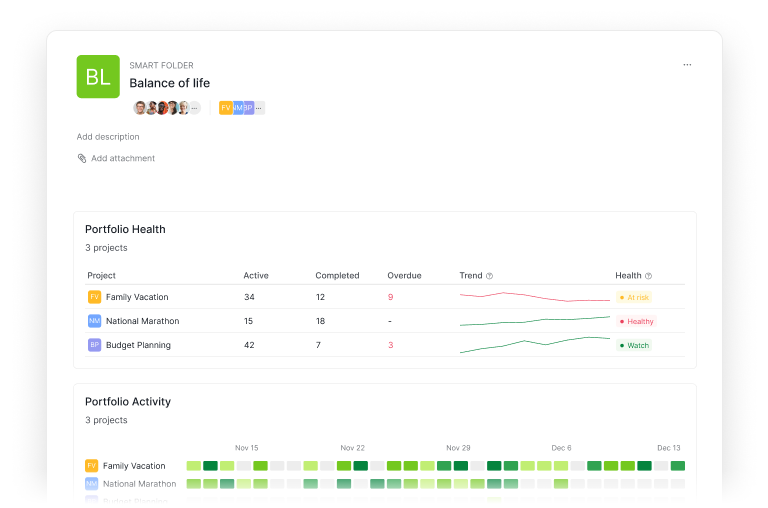Viewport: 768px width, 508px height.
Task: Open Budget Planning in the Portfolio Health table
Action: [x=138, y=345]
